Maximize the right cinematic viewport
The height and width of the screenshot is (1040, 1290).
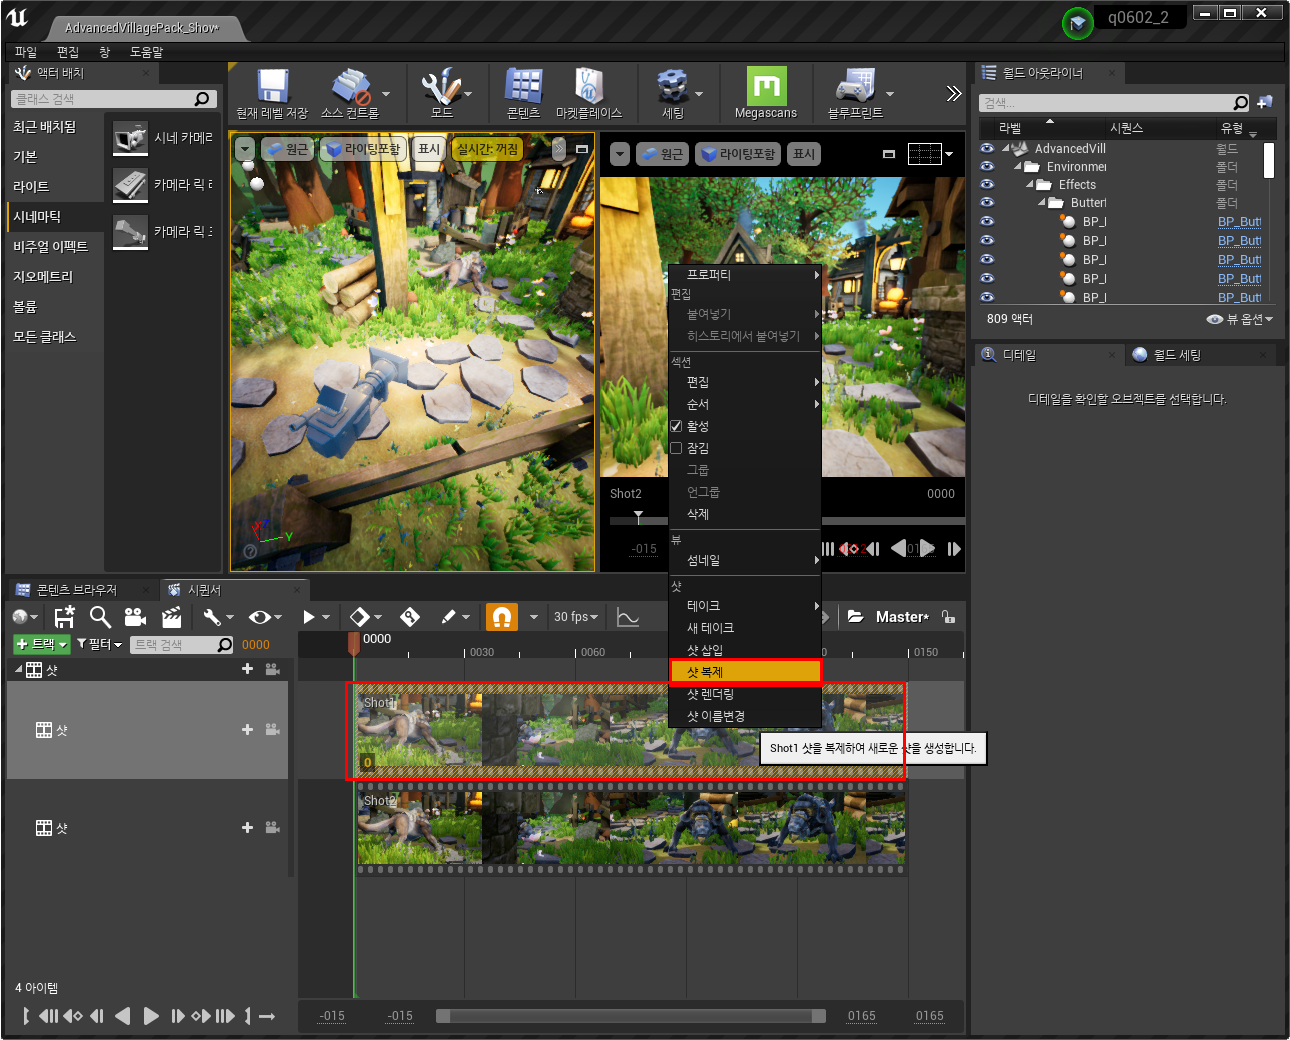(x=888, y=154)
